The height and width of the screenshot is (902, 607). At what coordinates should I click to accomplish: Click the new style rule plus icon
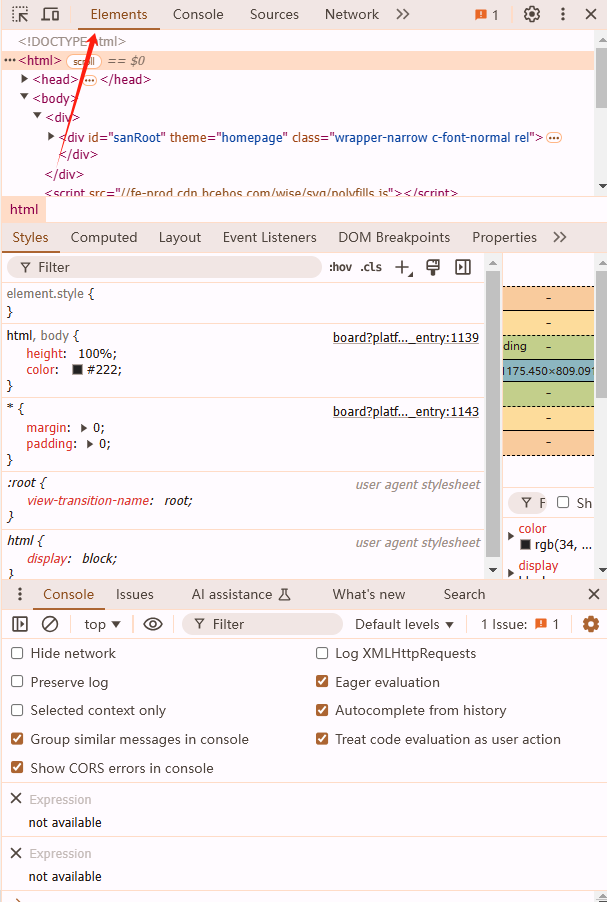pyautogui.click(x=403, y=267)
